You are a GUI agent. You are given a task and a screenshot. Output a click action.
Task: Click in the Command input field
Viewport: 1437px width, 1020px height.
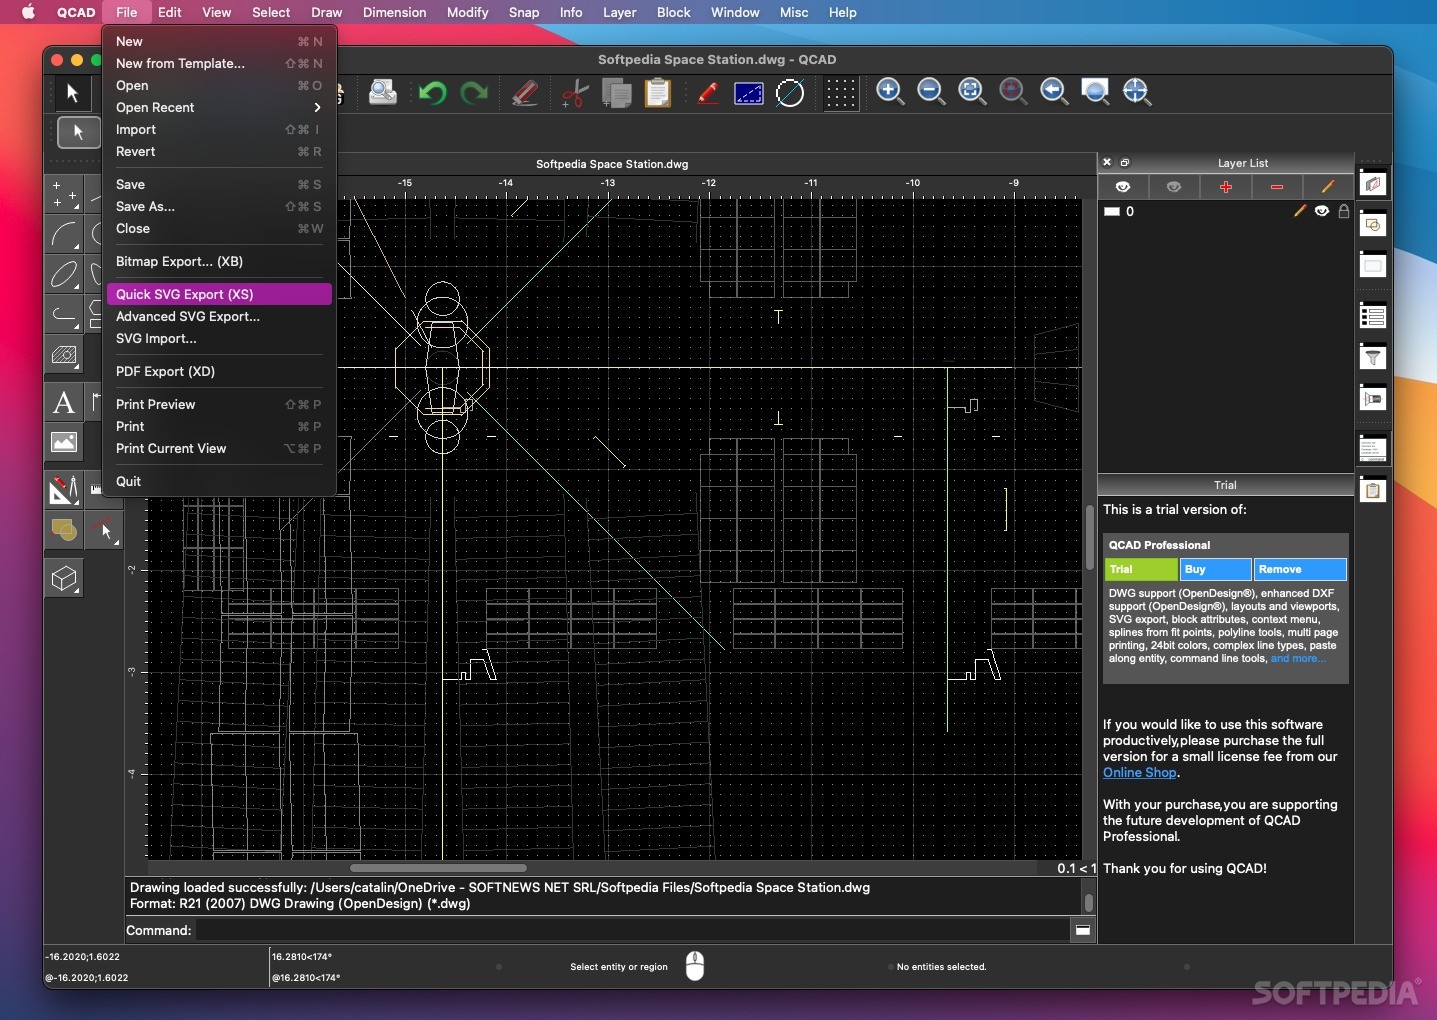(632, 930)
